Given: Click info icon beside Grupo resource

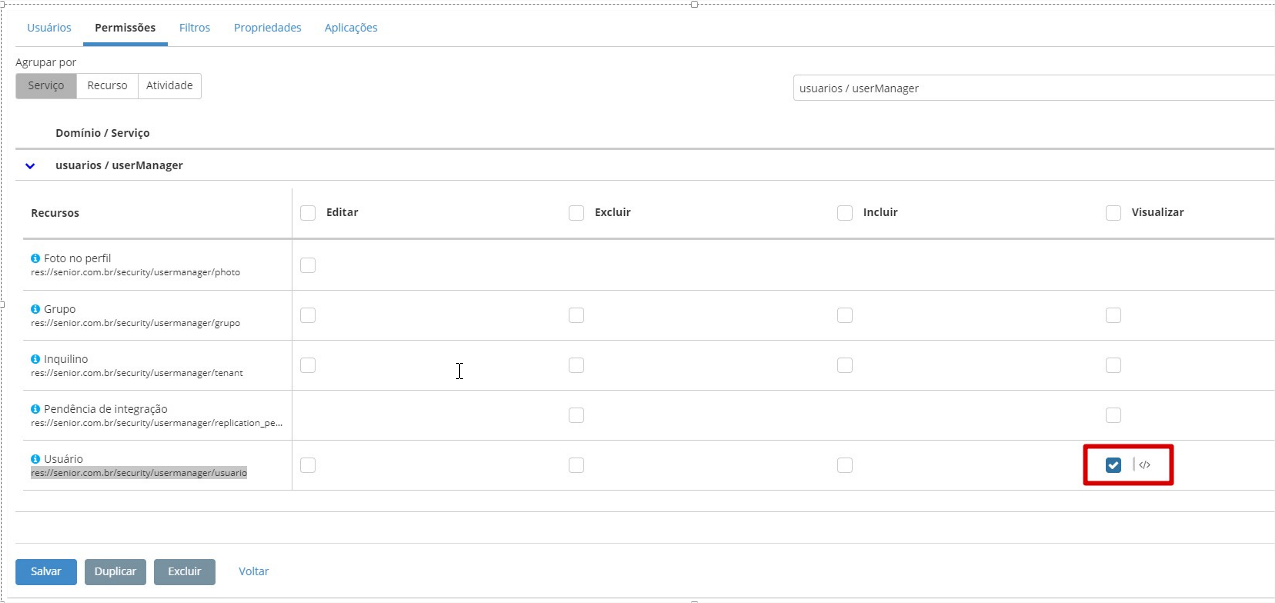Looking at the screenshot, I should pos(36,309).
